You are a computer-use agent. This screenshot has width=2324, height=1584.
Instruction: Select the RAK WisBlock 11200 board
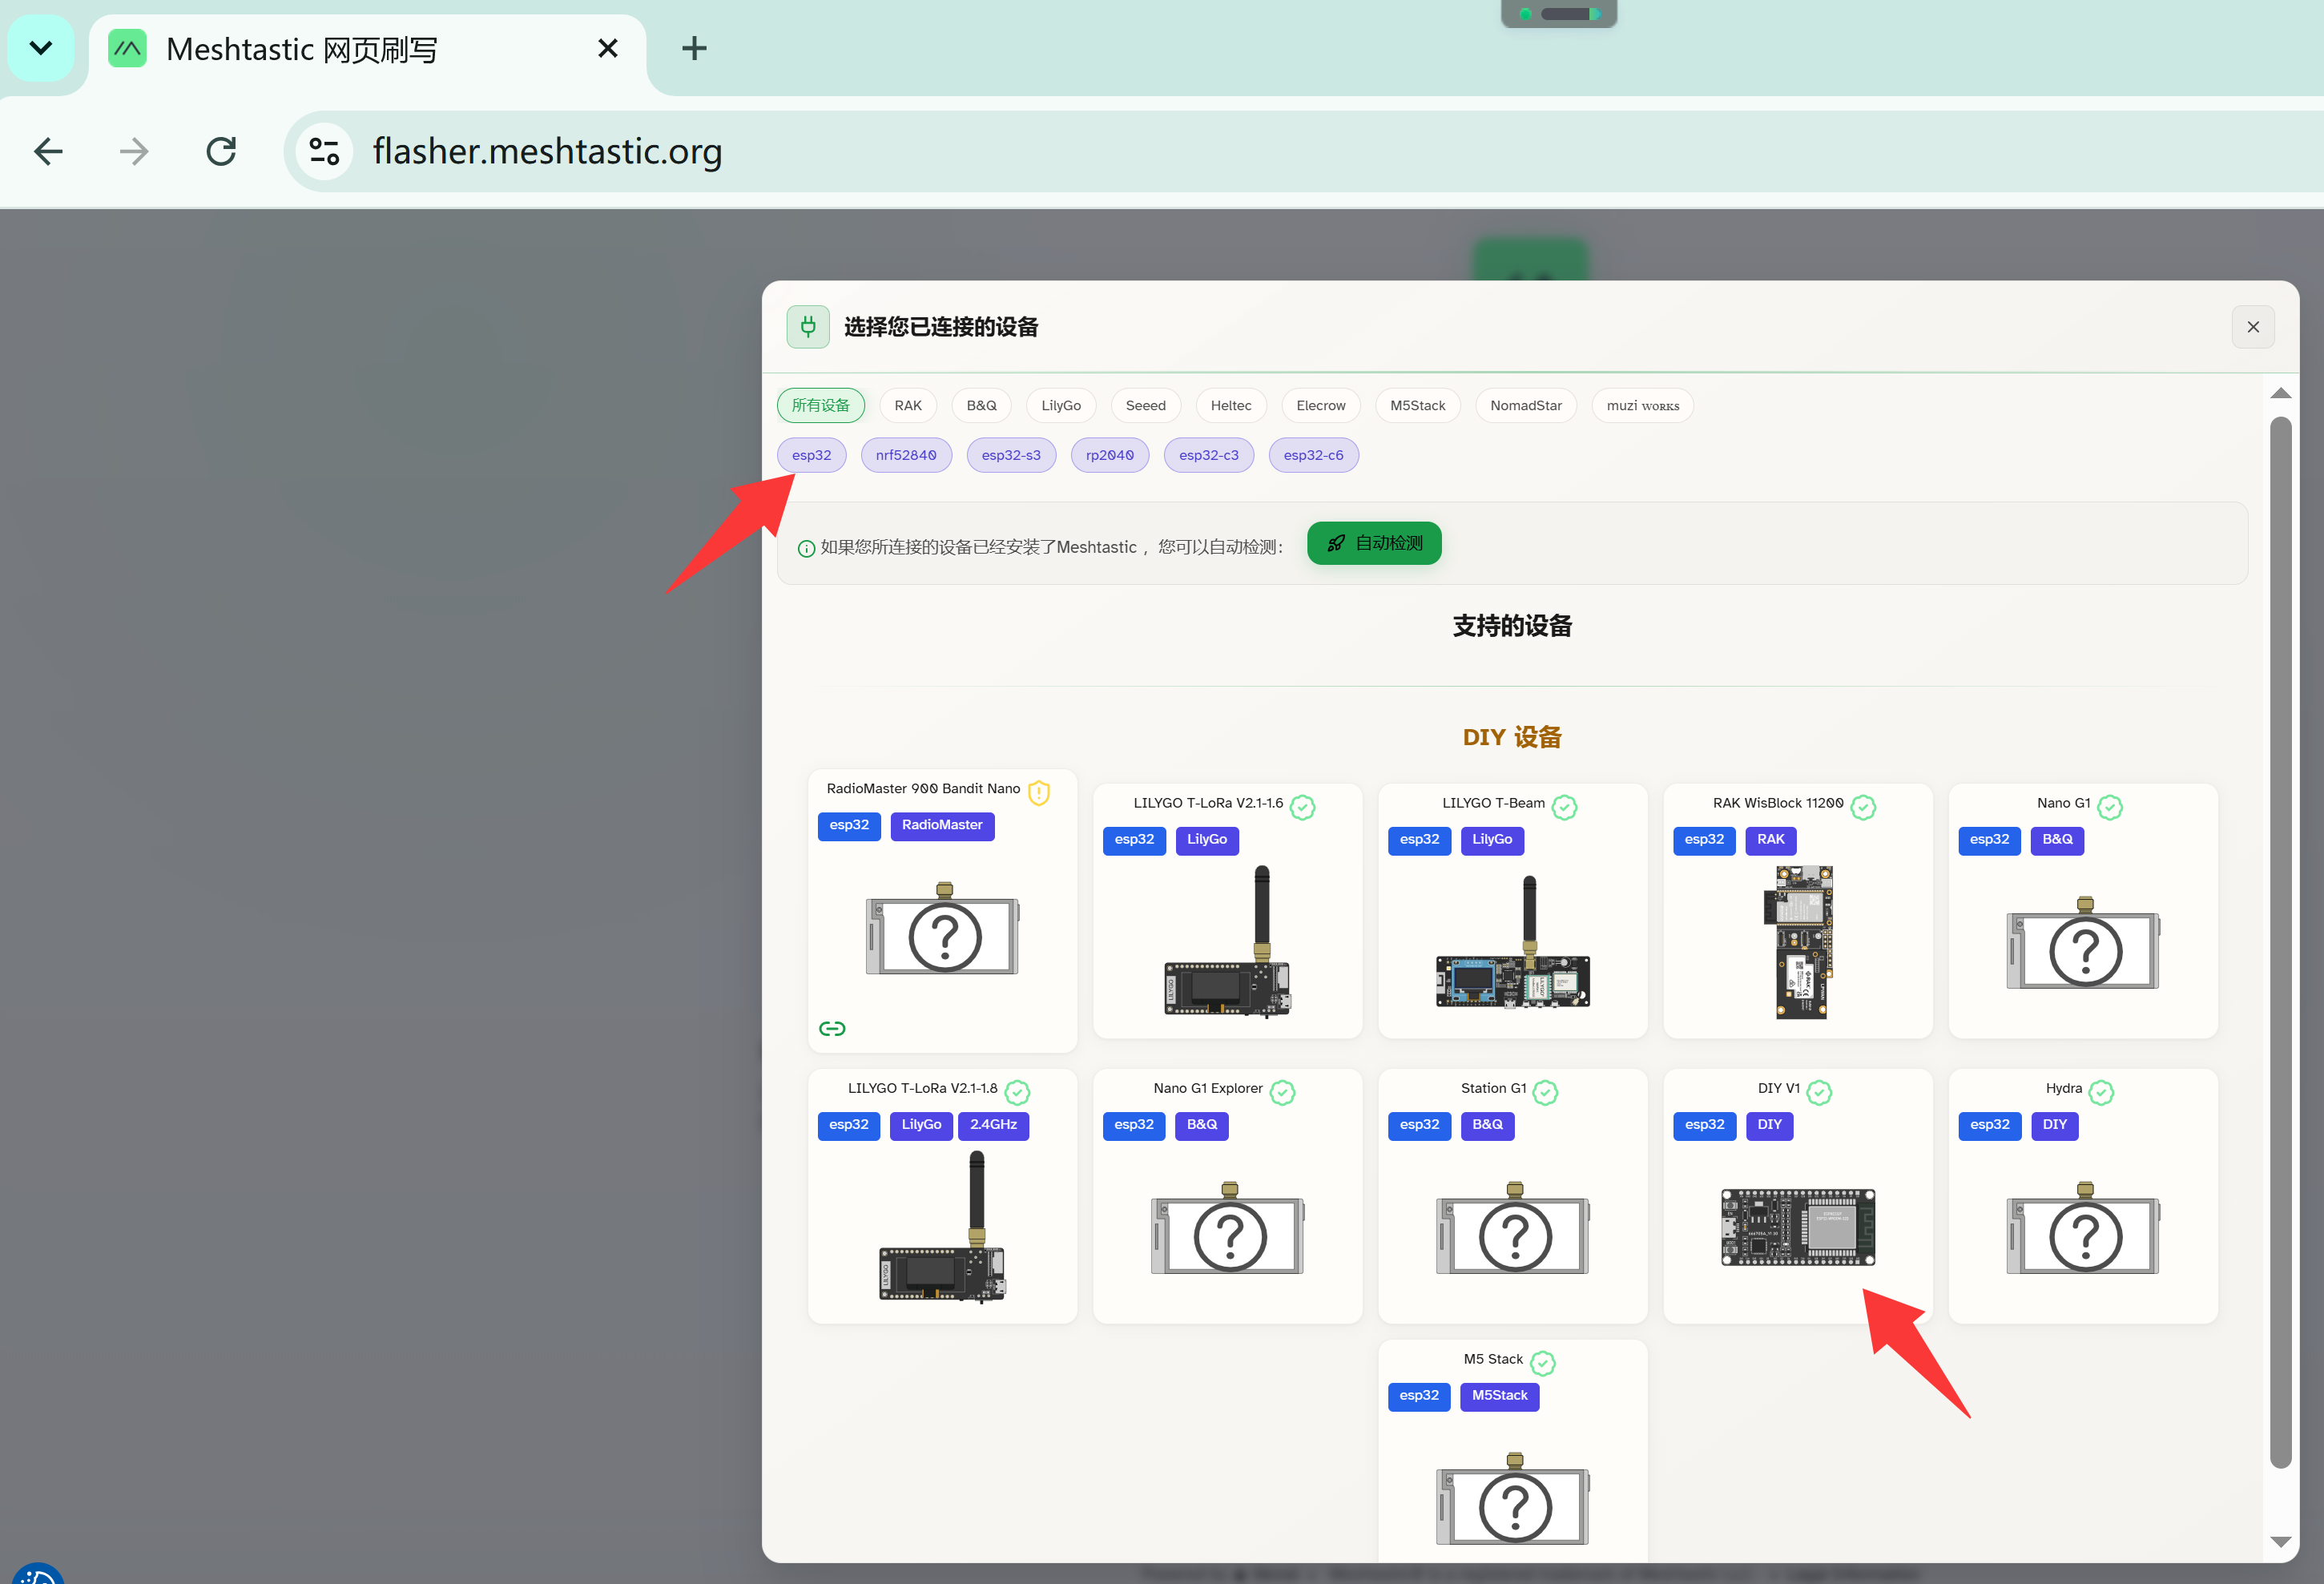point(1798,910)
